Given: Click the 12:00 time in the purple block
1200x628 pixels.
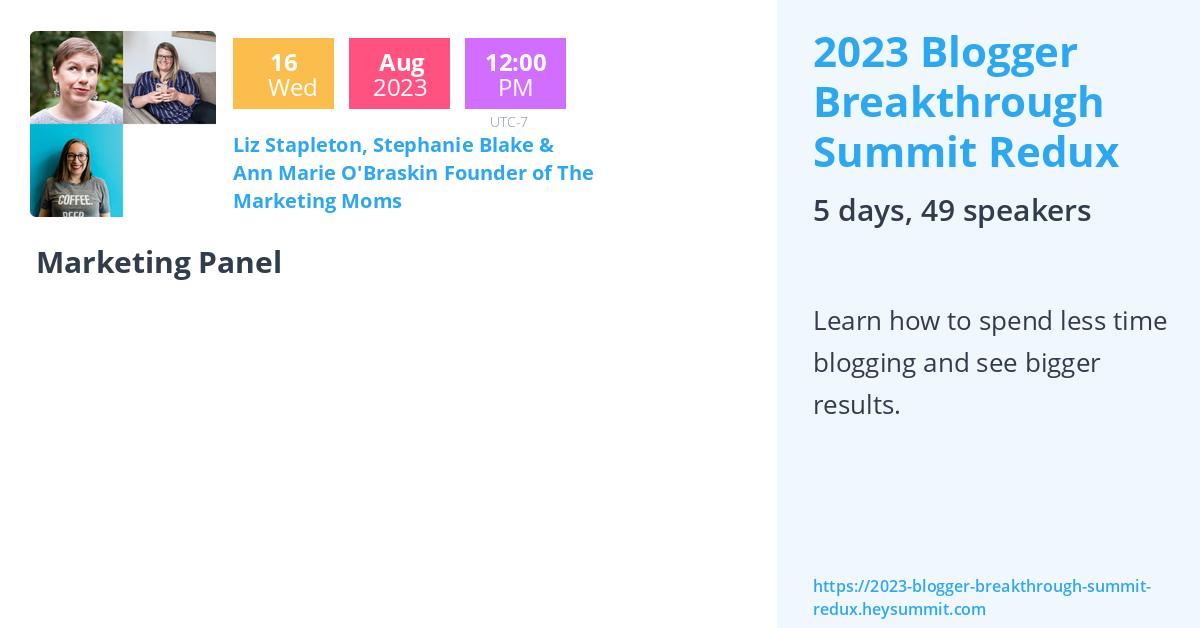Looking at the screenshot, I should 515,62.
